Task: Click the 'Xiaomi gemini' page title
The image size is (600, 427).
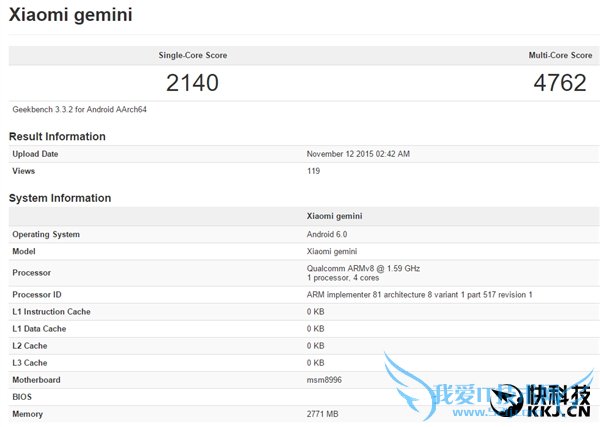Action: tap(70, 15)
